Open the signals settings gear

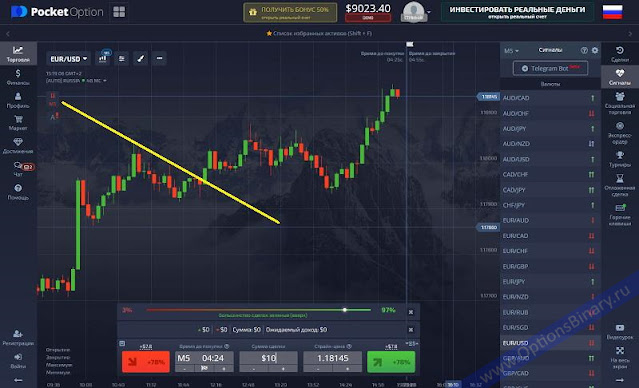[x=595, y=50]
